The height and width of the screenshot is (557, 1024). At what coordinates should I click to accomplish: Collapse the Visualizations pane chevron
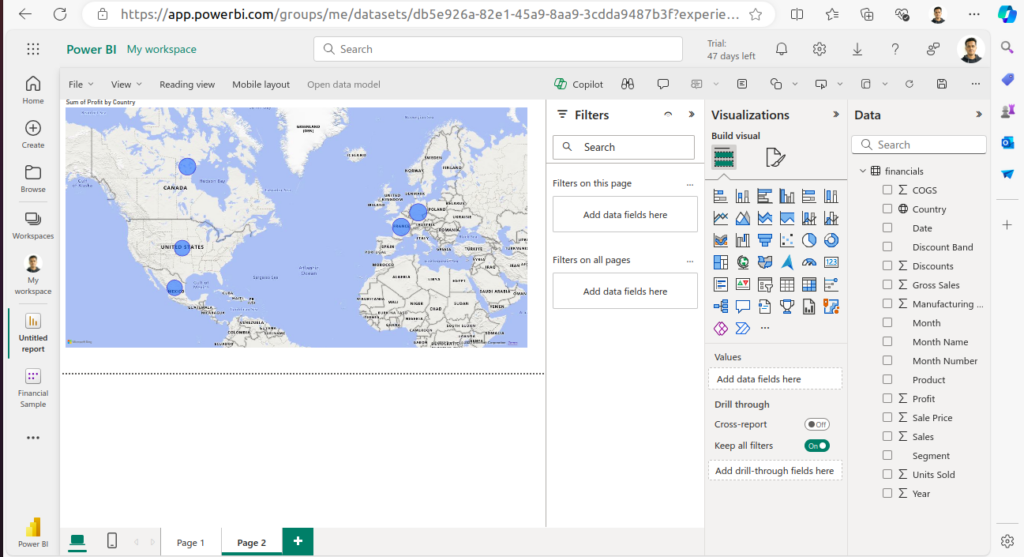(836, 115)
